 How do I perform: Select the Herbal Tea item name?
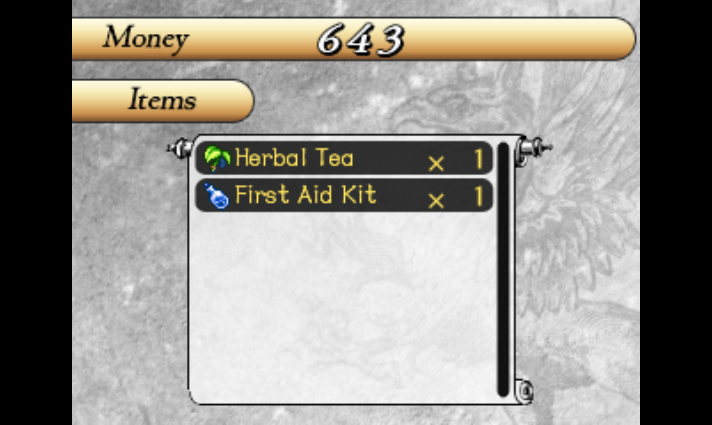(294, 158)
